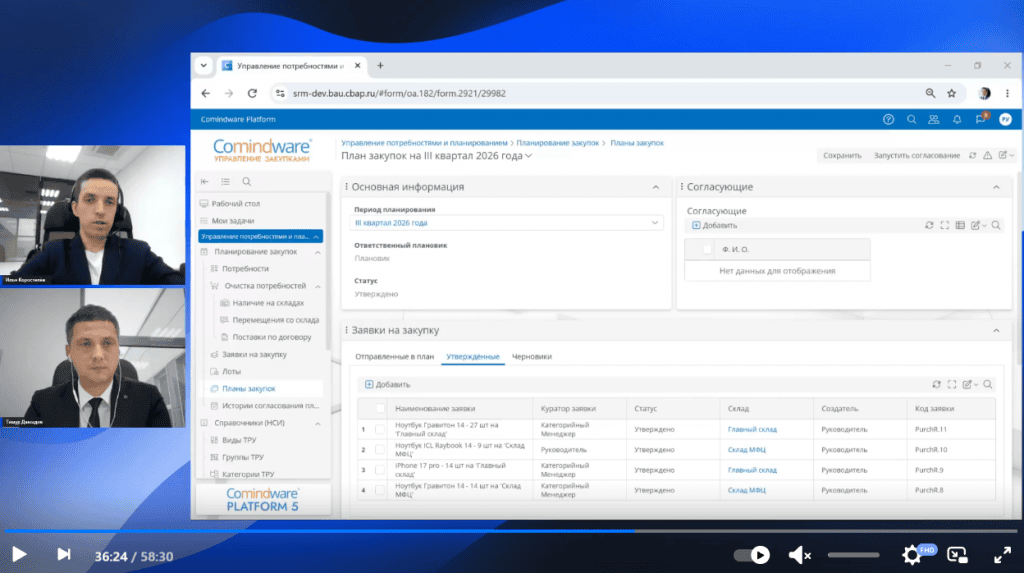Open the Chrome profile avatar
This screenshot has height=573, width=1024.
[984, 93]
